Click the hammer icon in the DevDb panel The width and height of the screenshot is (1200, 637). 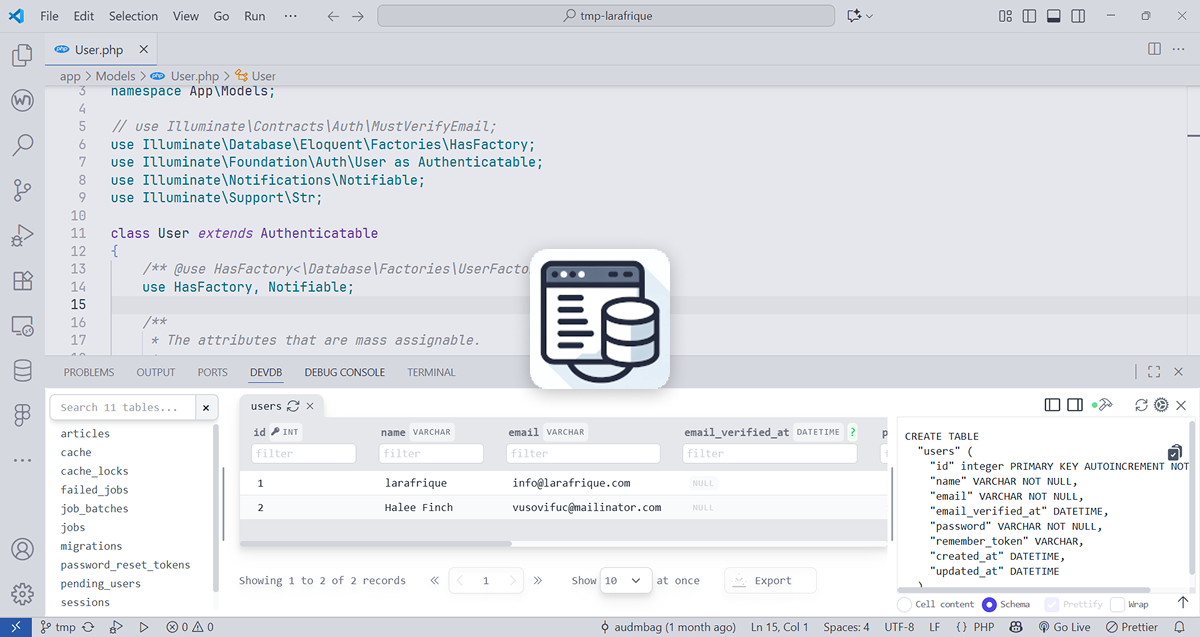click(1106, 404)
